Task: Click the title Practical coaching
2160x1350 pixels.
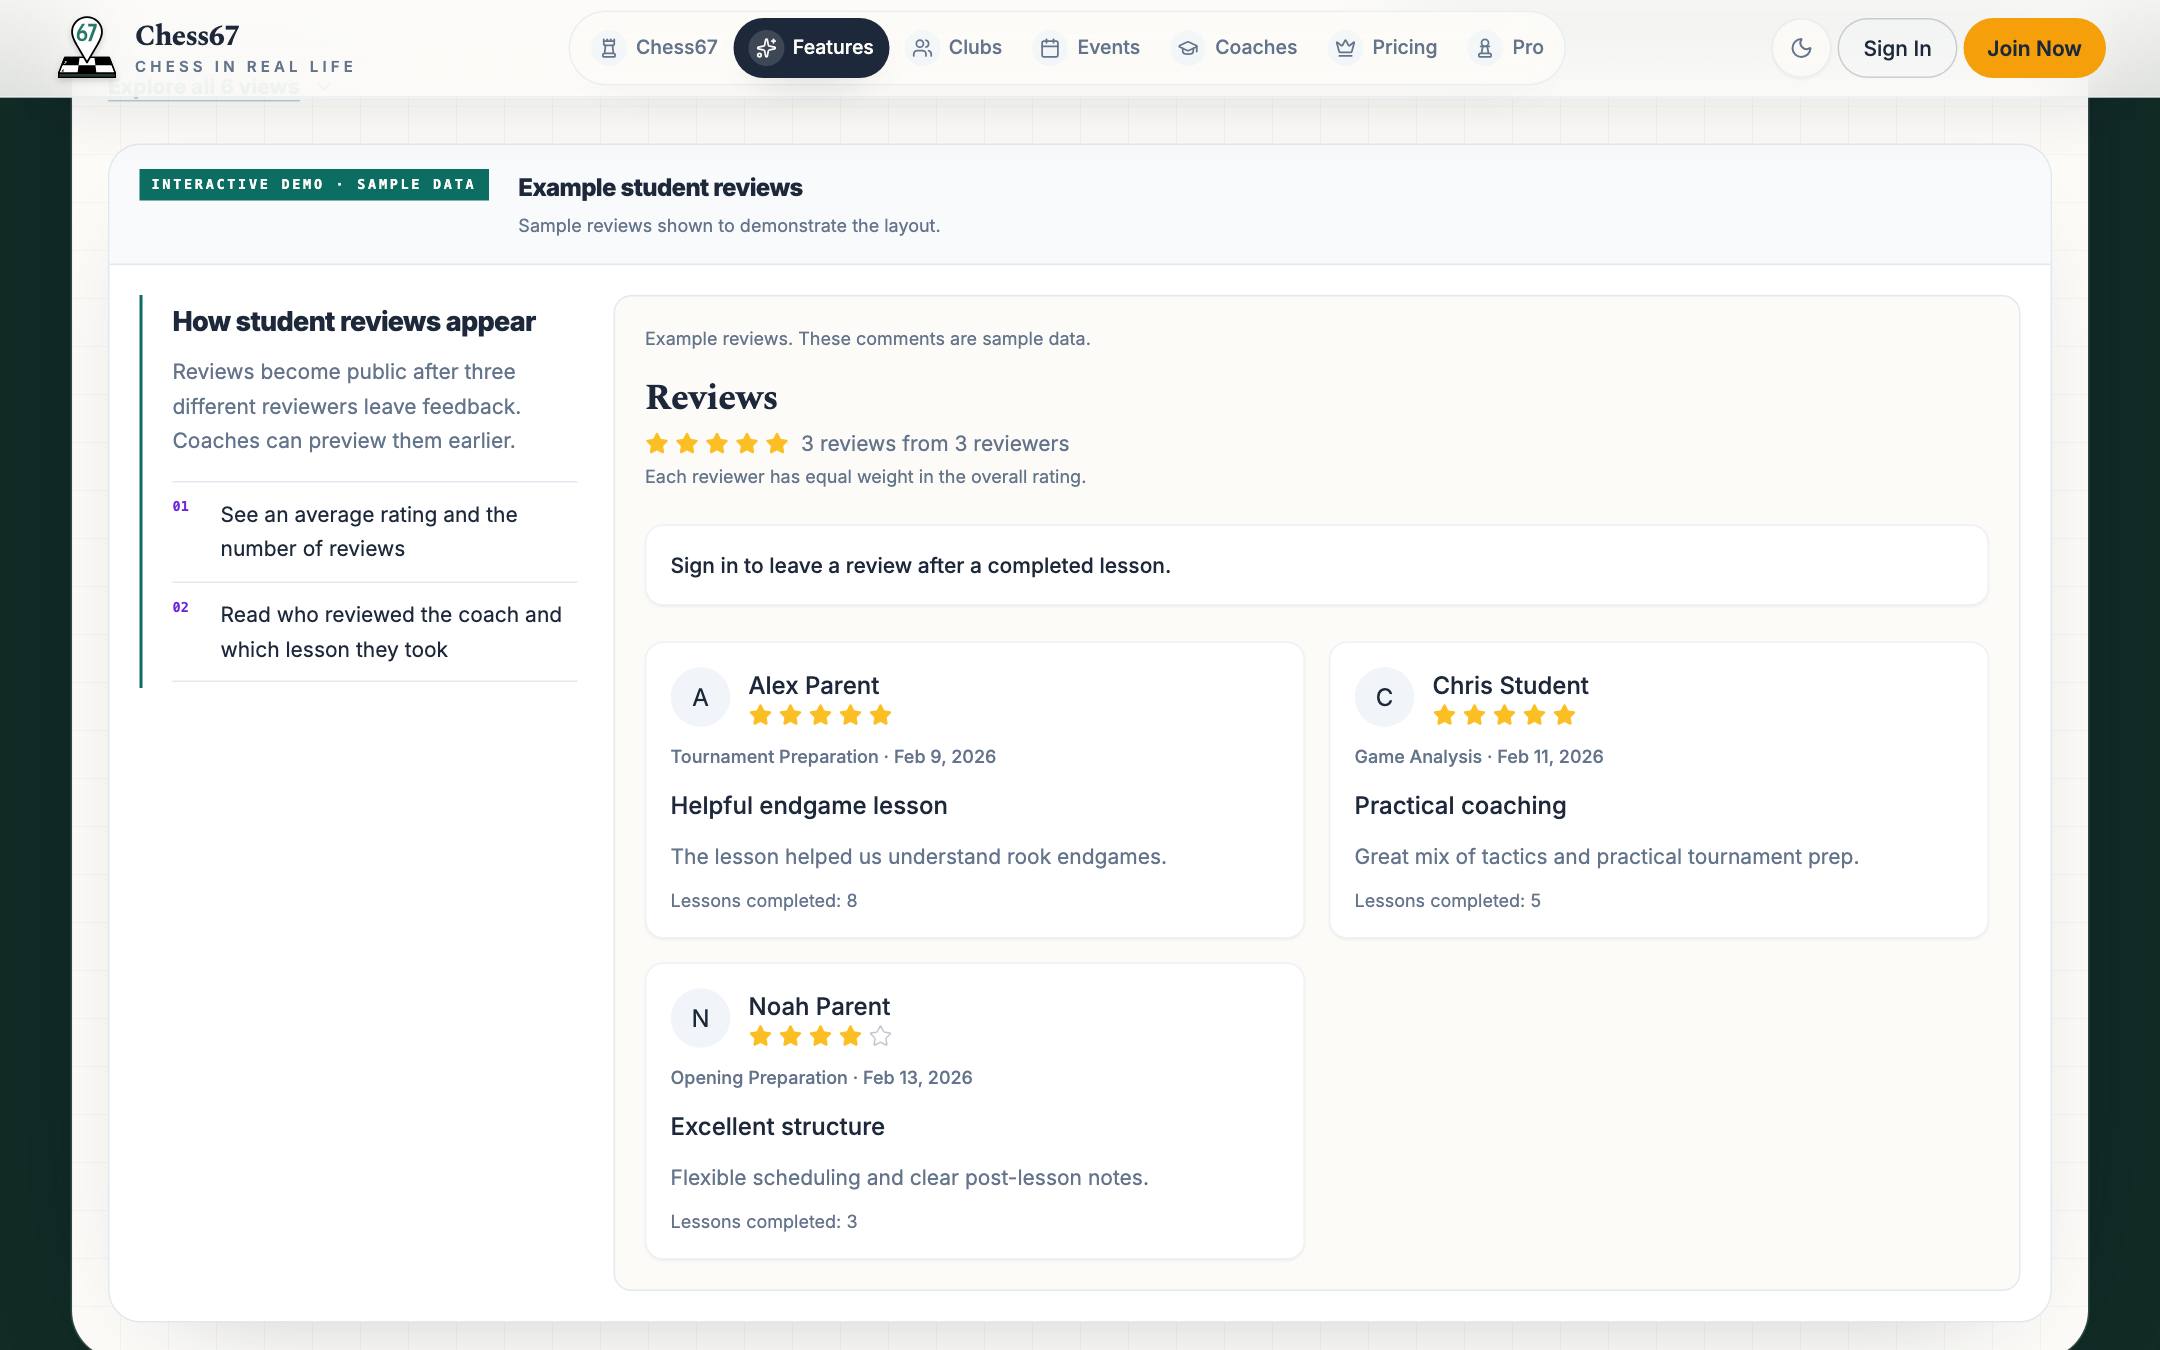Action: pos(1460,805)
